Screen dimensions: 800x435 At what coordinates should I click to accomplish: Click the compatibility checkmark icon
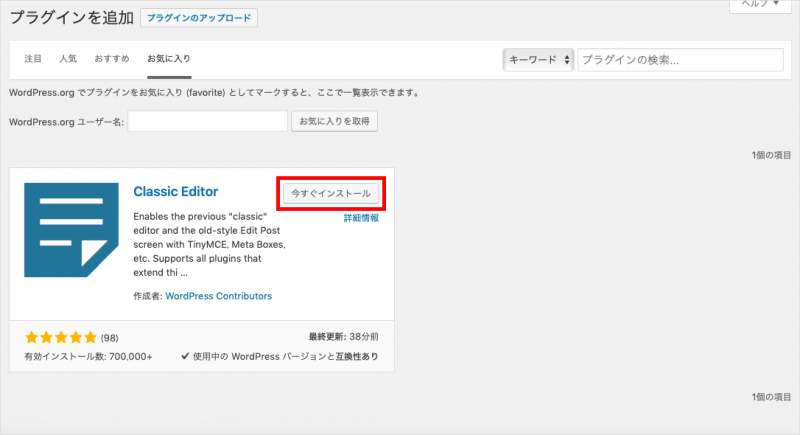click(185, 356)
